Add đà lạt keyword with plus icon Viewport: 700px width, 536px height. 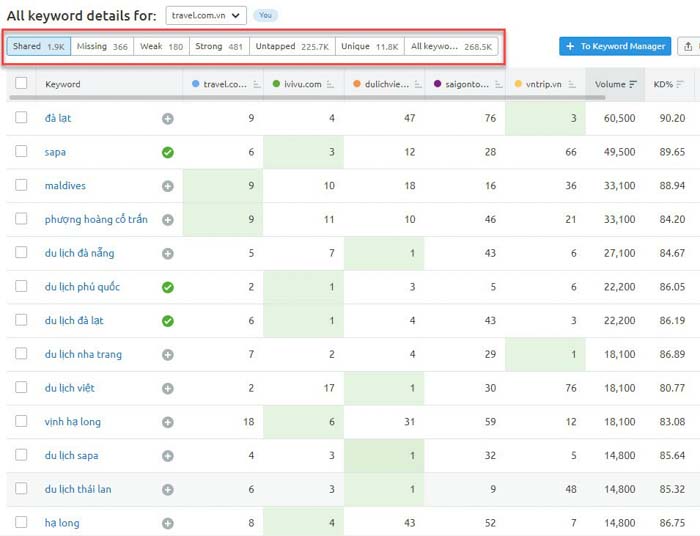tap(168, 119)
